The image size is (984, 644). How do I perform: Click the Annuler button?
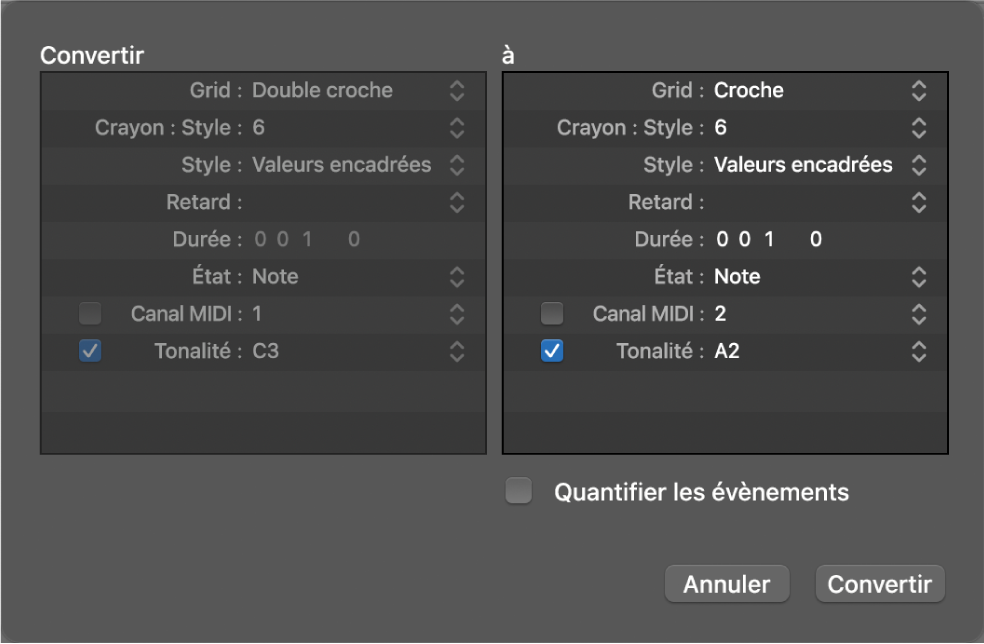[727, 583]
